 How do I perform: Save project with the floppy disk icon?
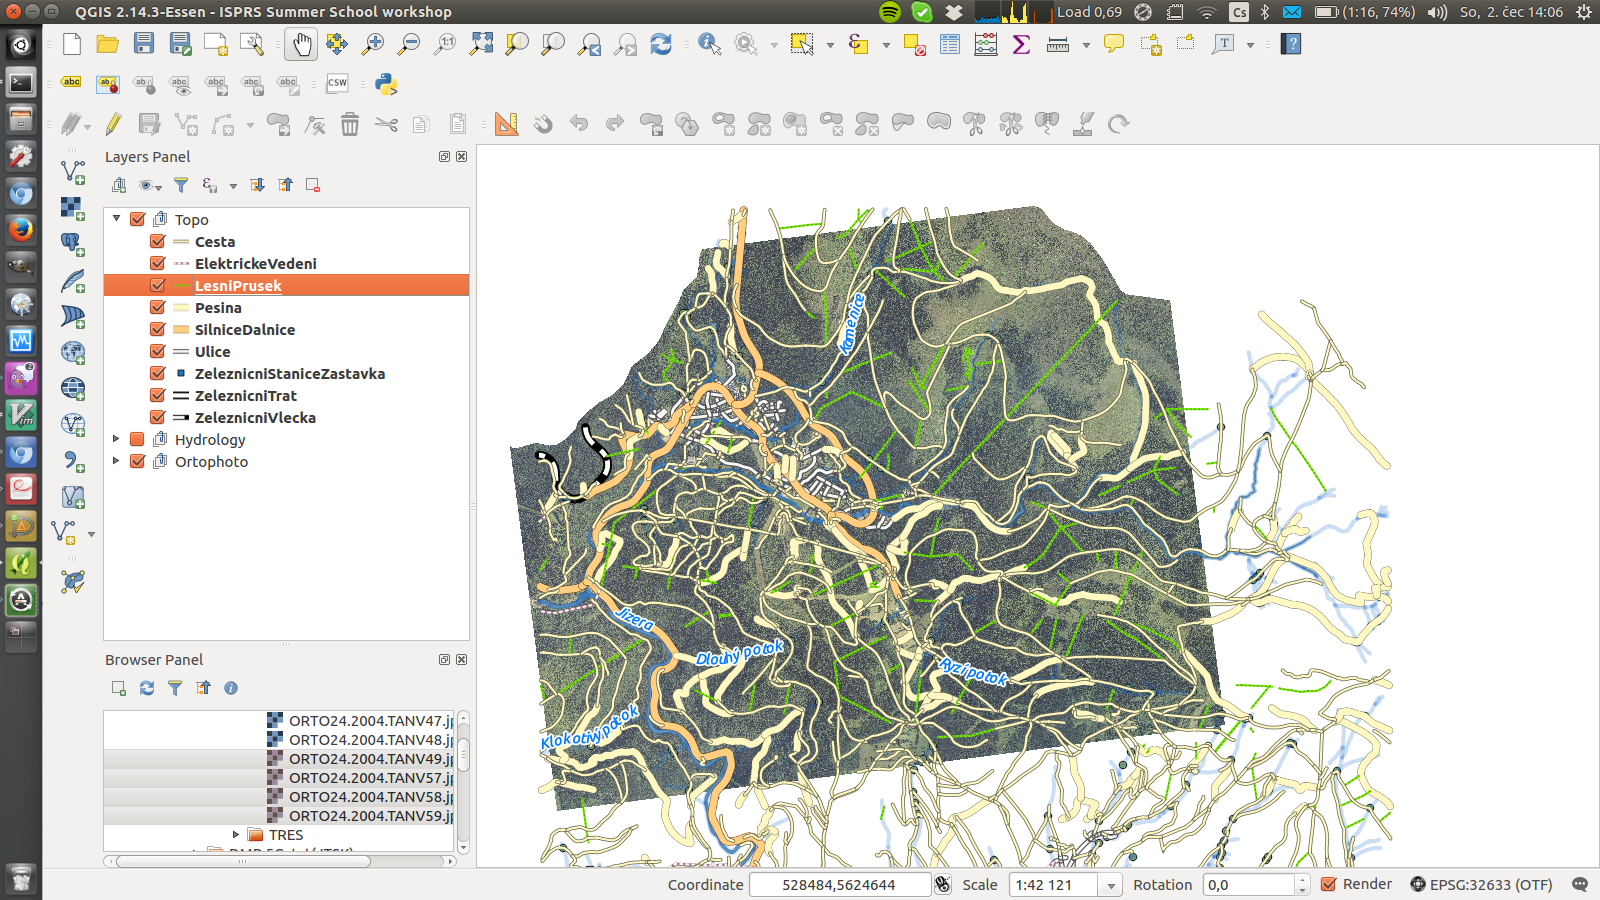pyautogui.click(x=144, y=44)
